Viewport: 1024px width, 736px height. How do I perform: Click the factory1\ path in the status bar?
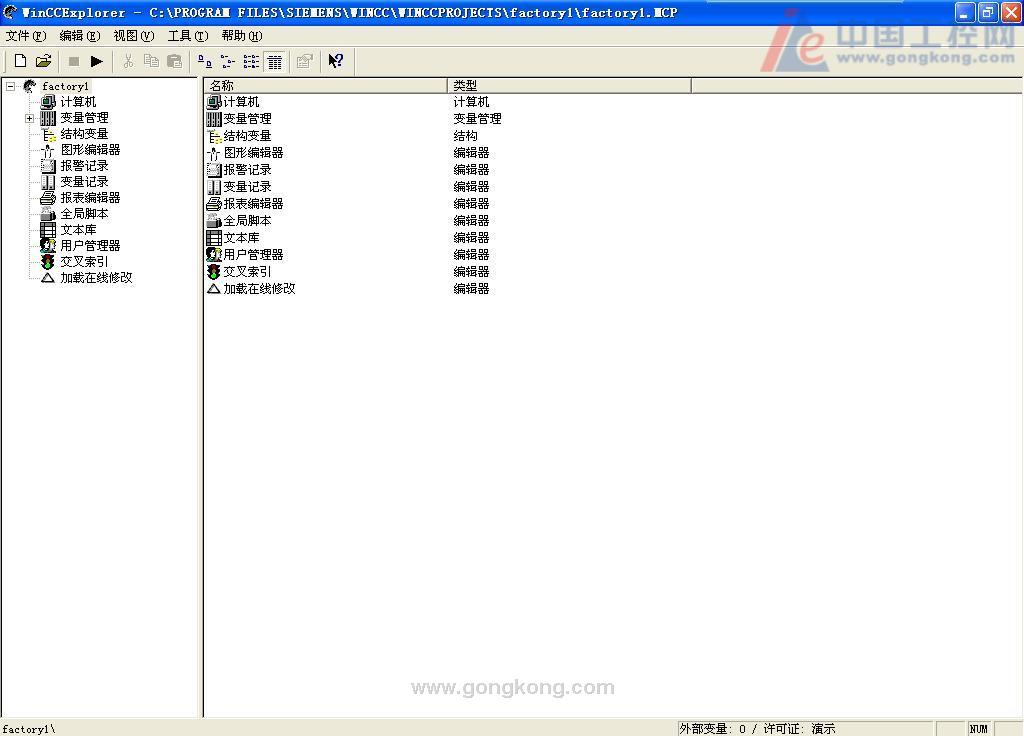(29, 729)
